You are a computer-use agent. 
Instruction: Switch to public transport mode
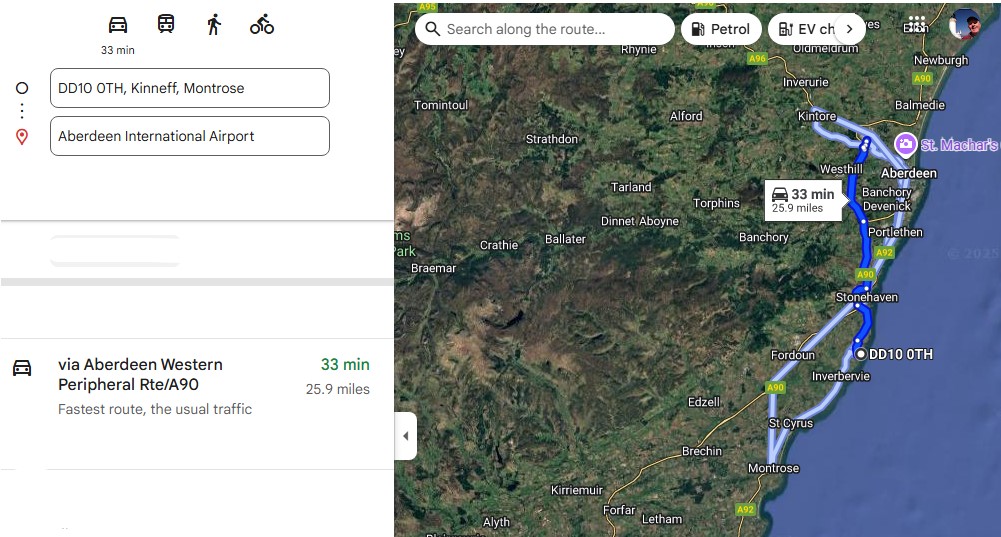[166, 25]
